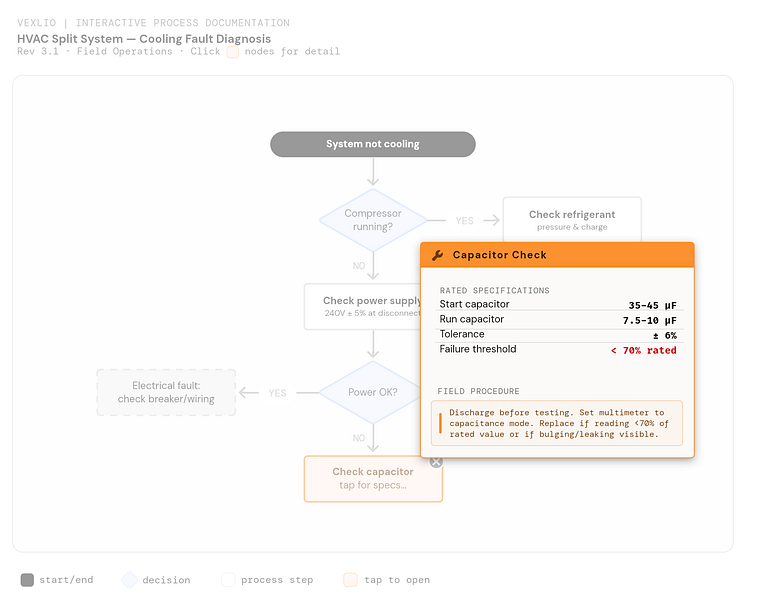Click the orange node icon in subtitle
This screenshot has height=600, width=761.
click(x=233, y=52)
